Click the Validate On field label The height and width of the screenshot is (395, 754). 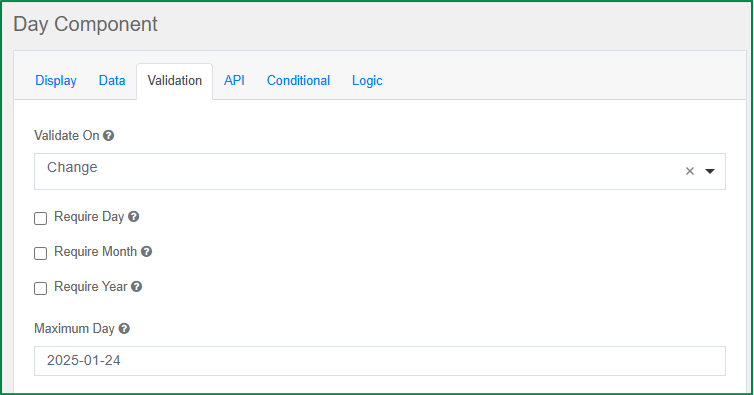[67, 136]
